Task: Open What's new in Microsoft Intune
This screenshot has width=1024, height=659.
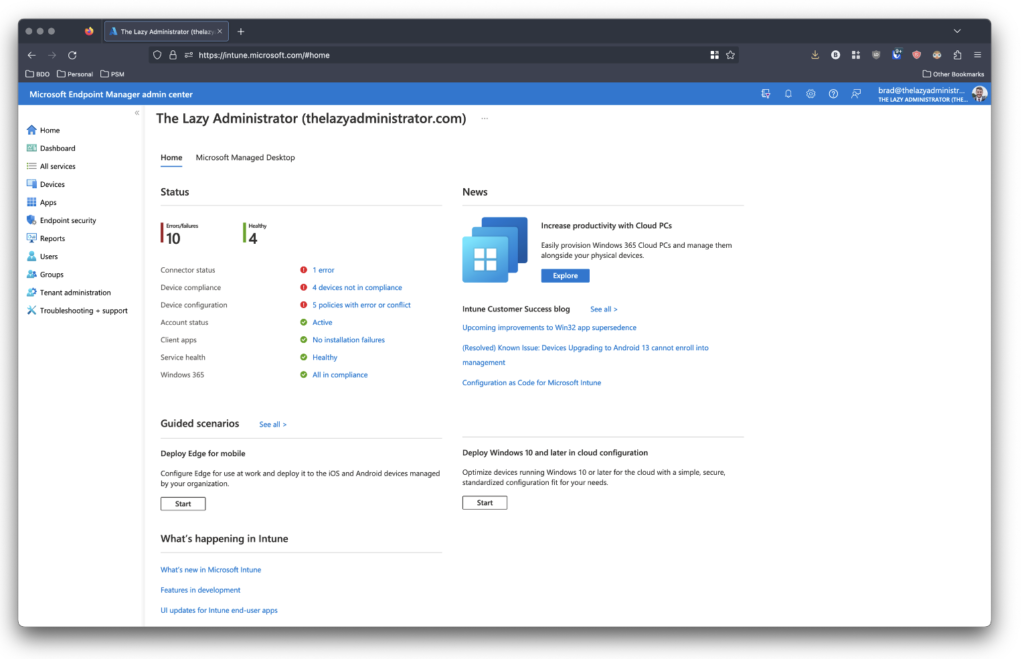Action: [x=210, y=570]
